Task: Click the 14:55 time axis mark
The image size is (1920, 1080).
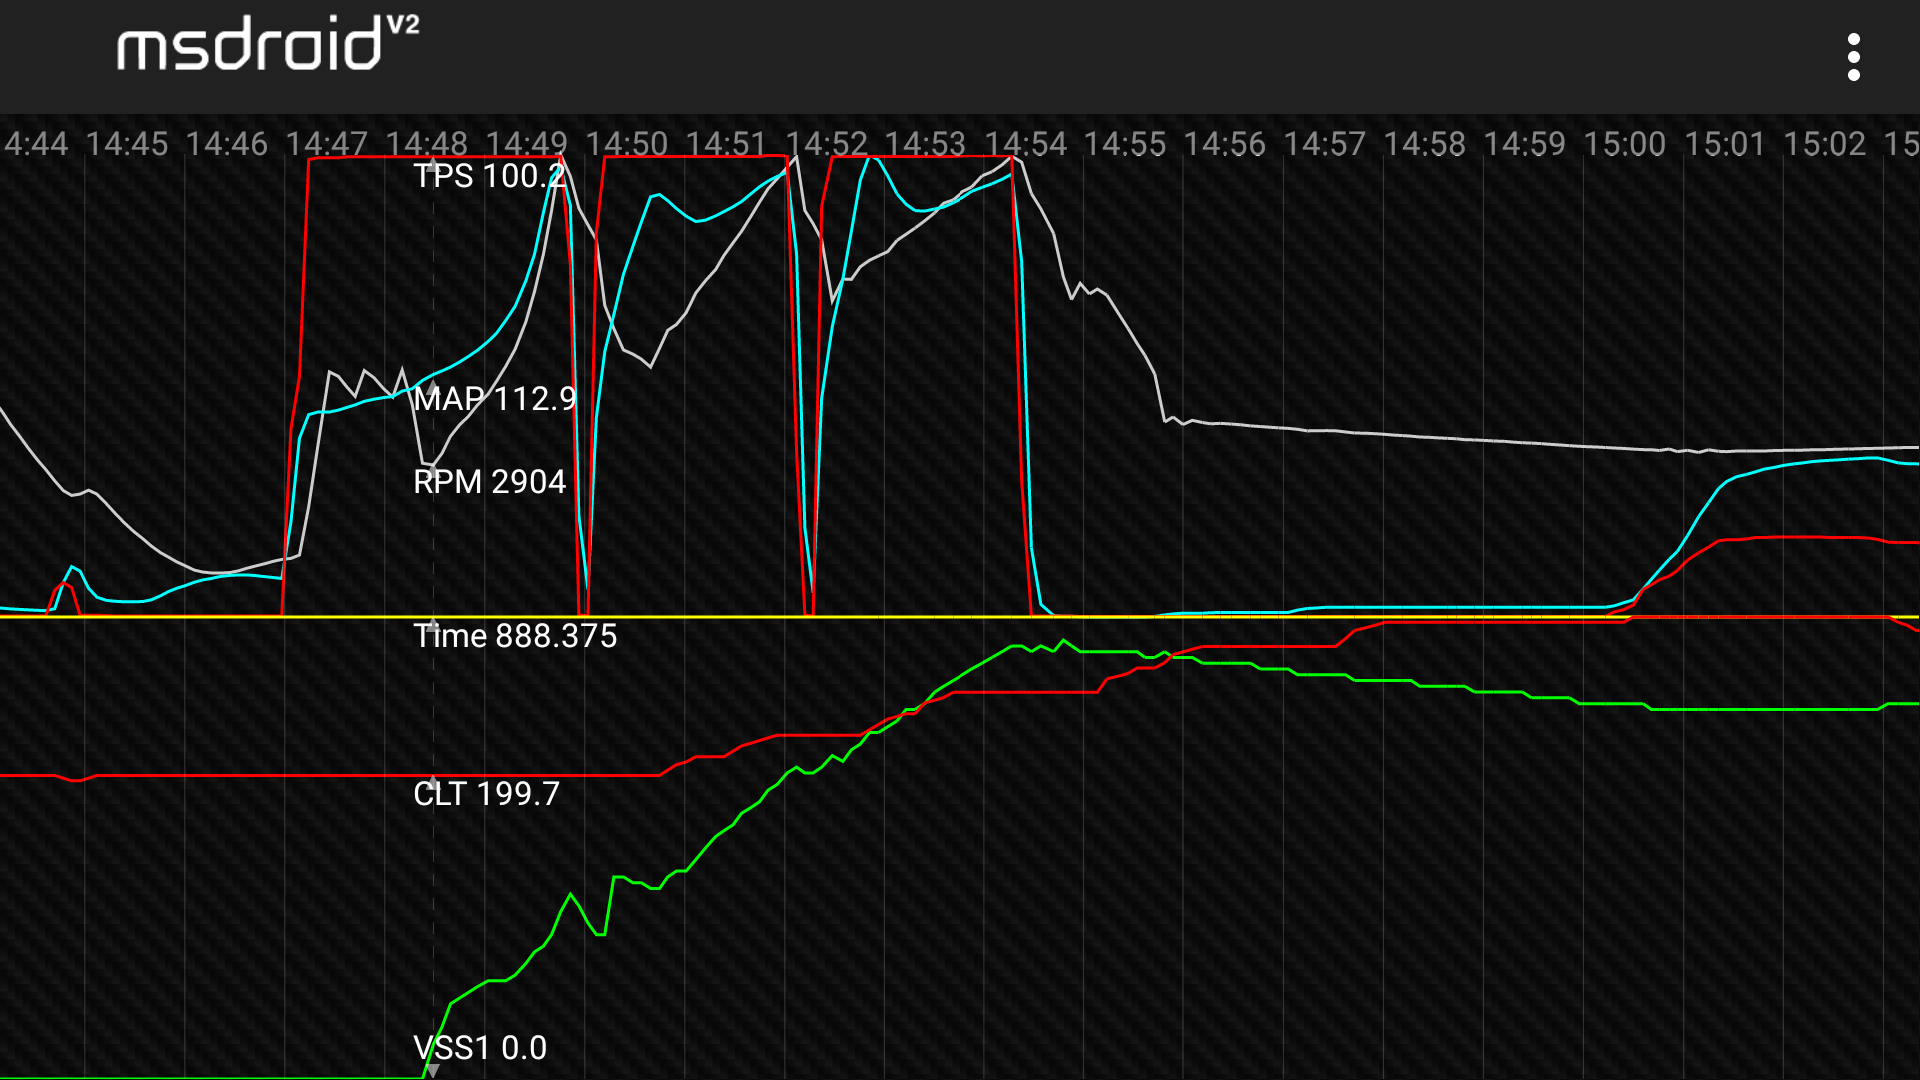Action: pyautogui.click(x=1125, y=144)
